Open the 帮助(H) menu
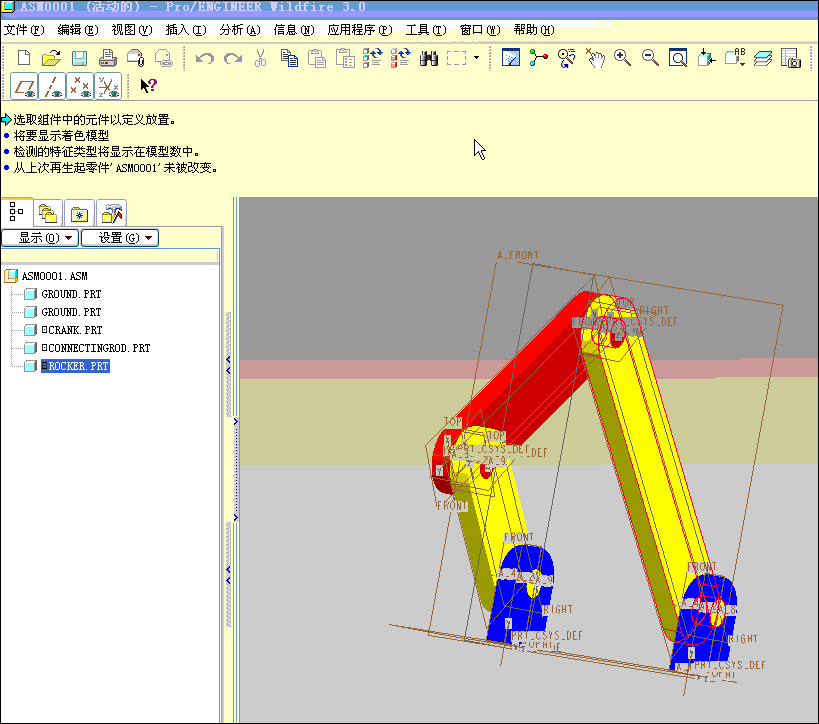This screenshot has width=819, height=724. pyautogui.click(x=534, y=30)
